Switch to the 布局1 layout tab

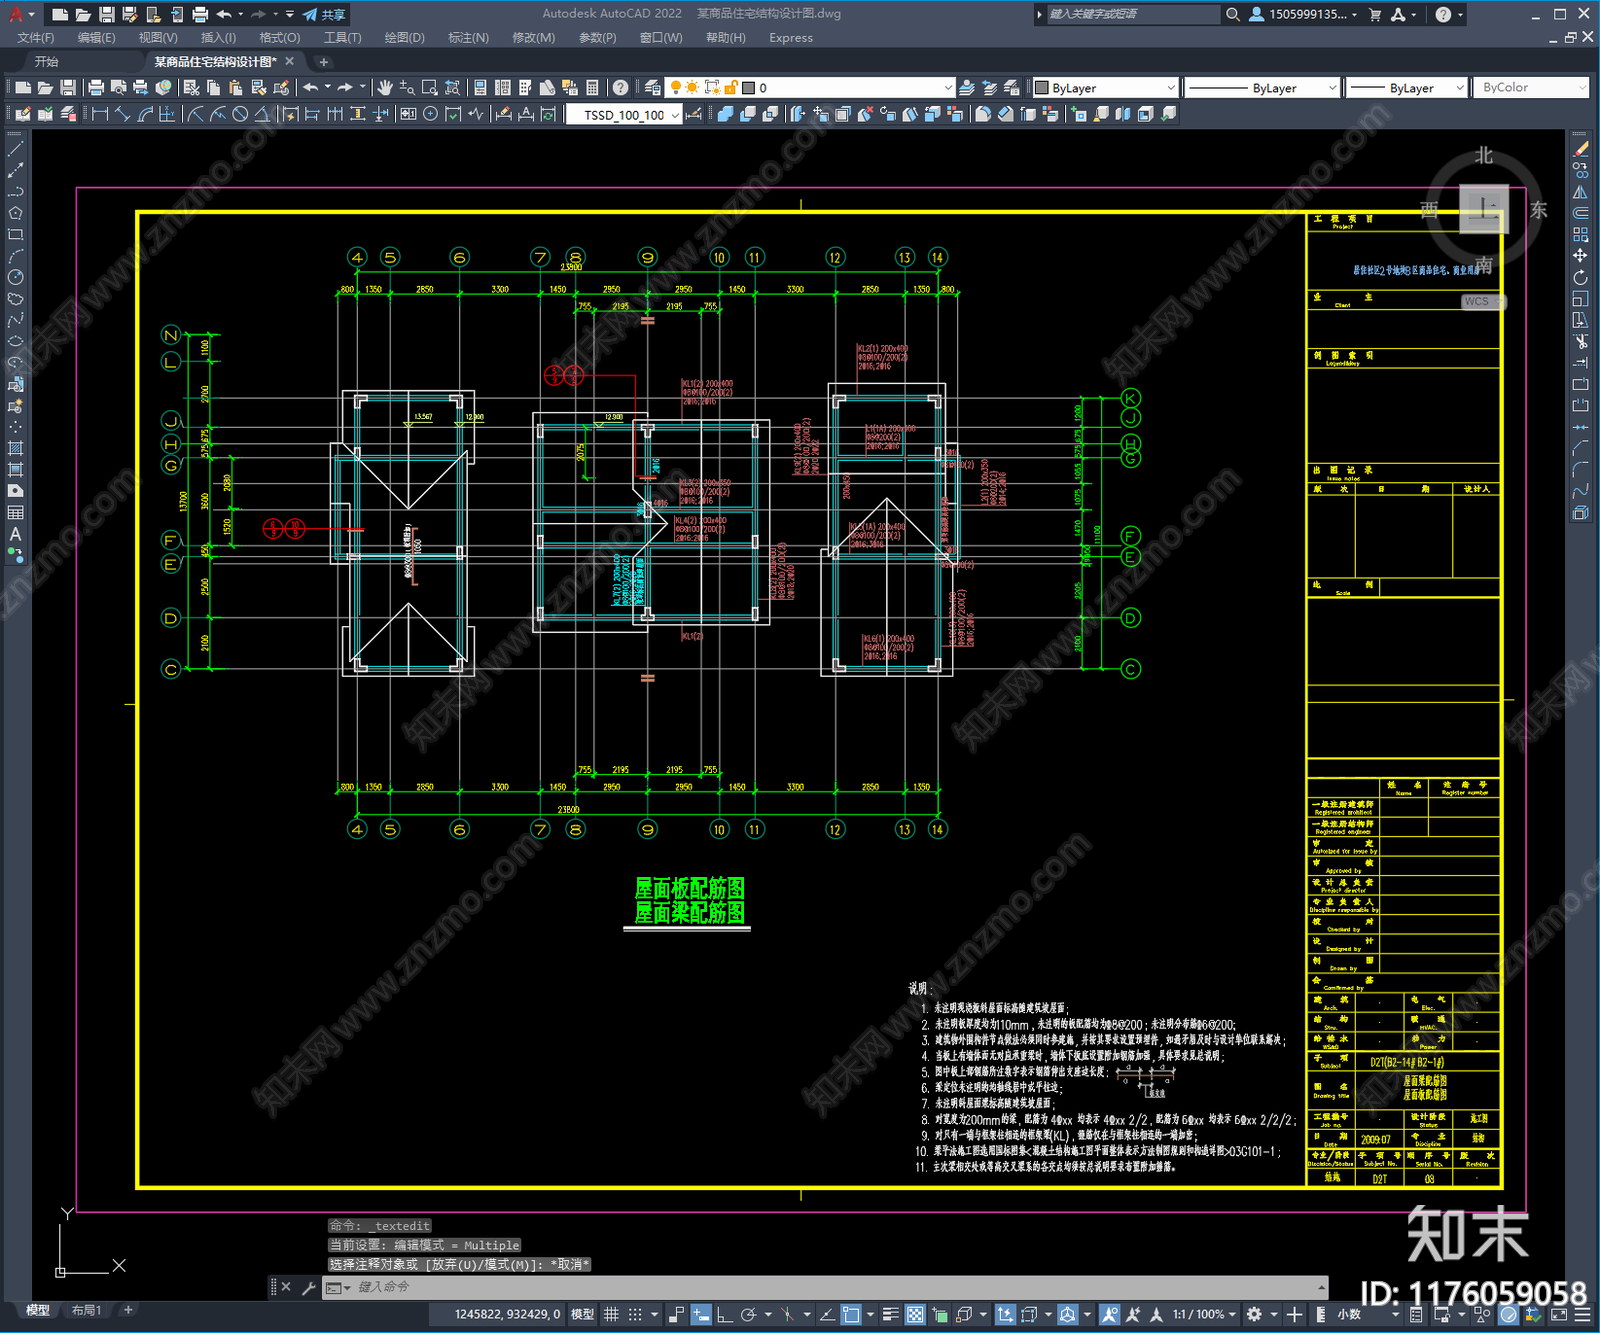coord(86,1310)
